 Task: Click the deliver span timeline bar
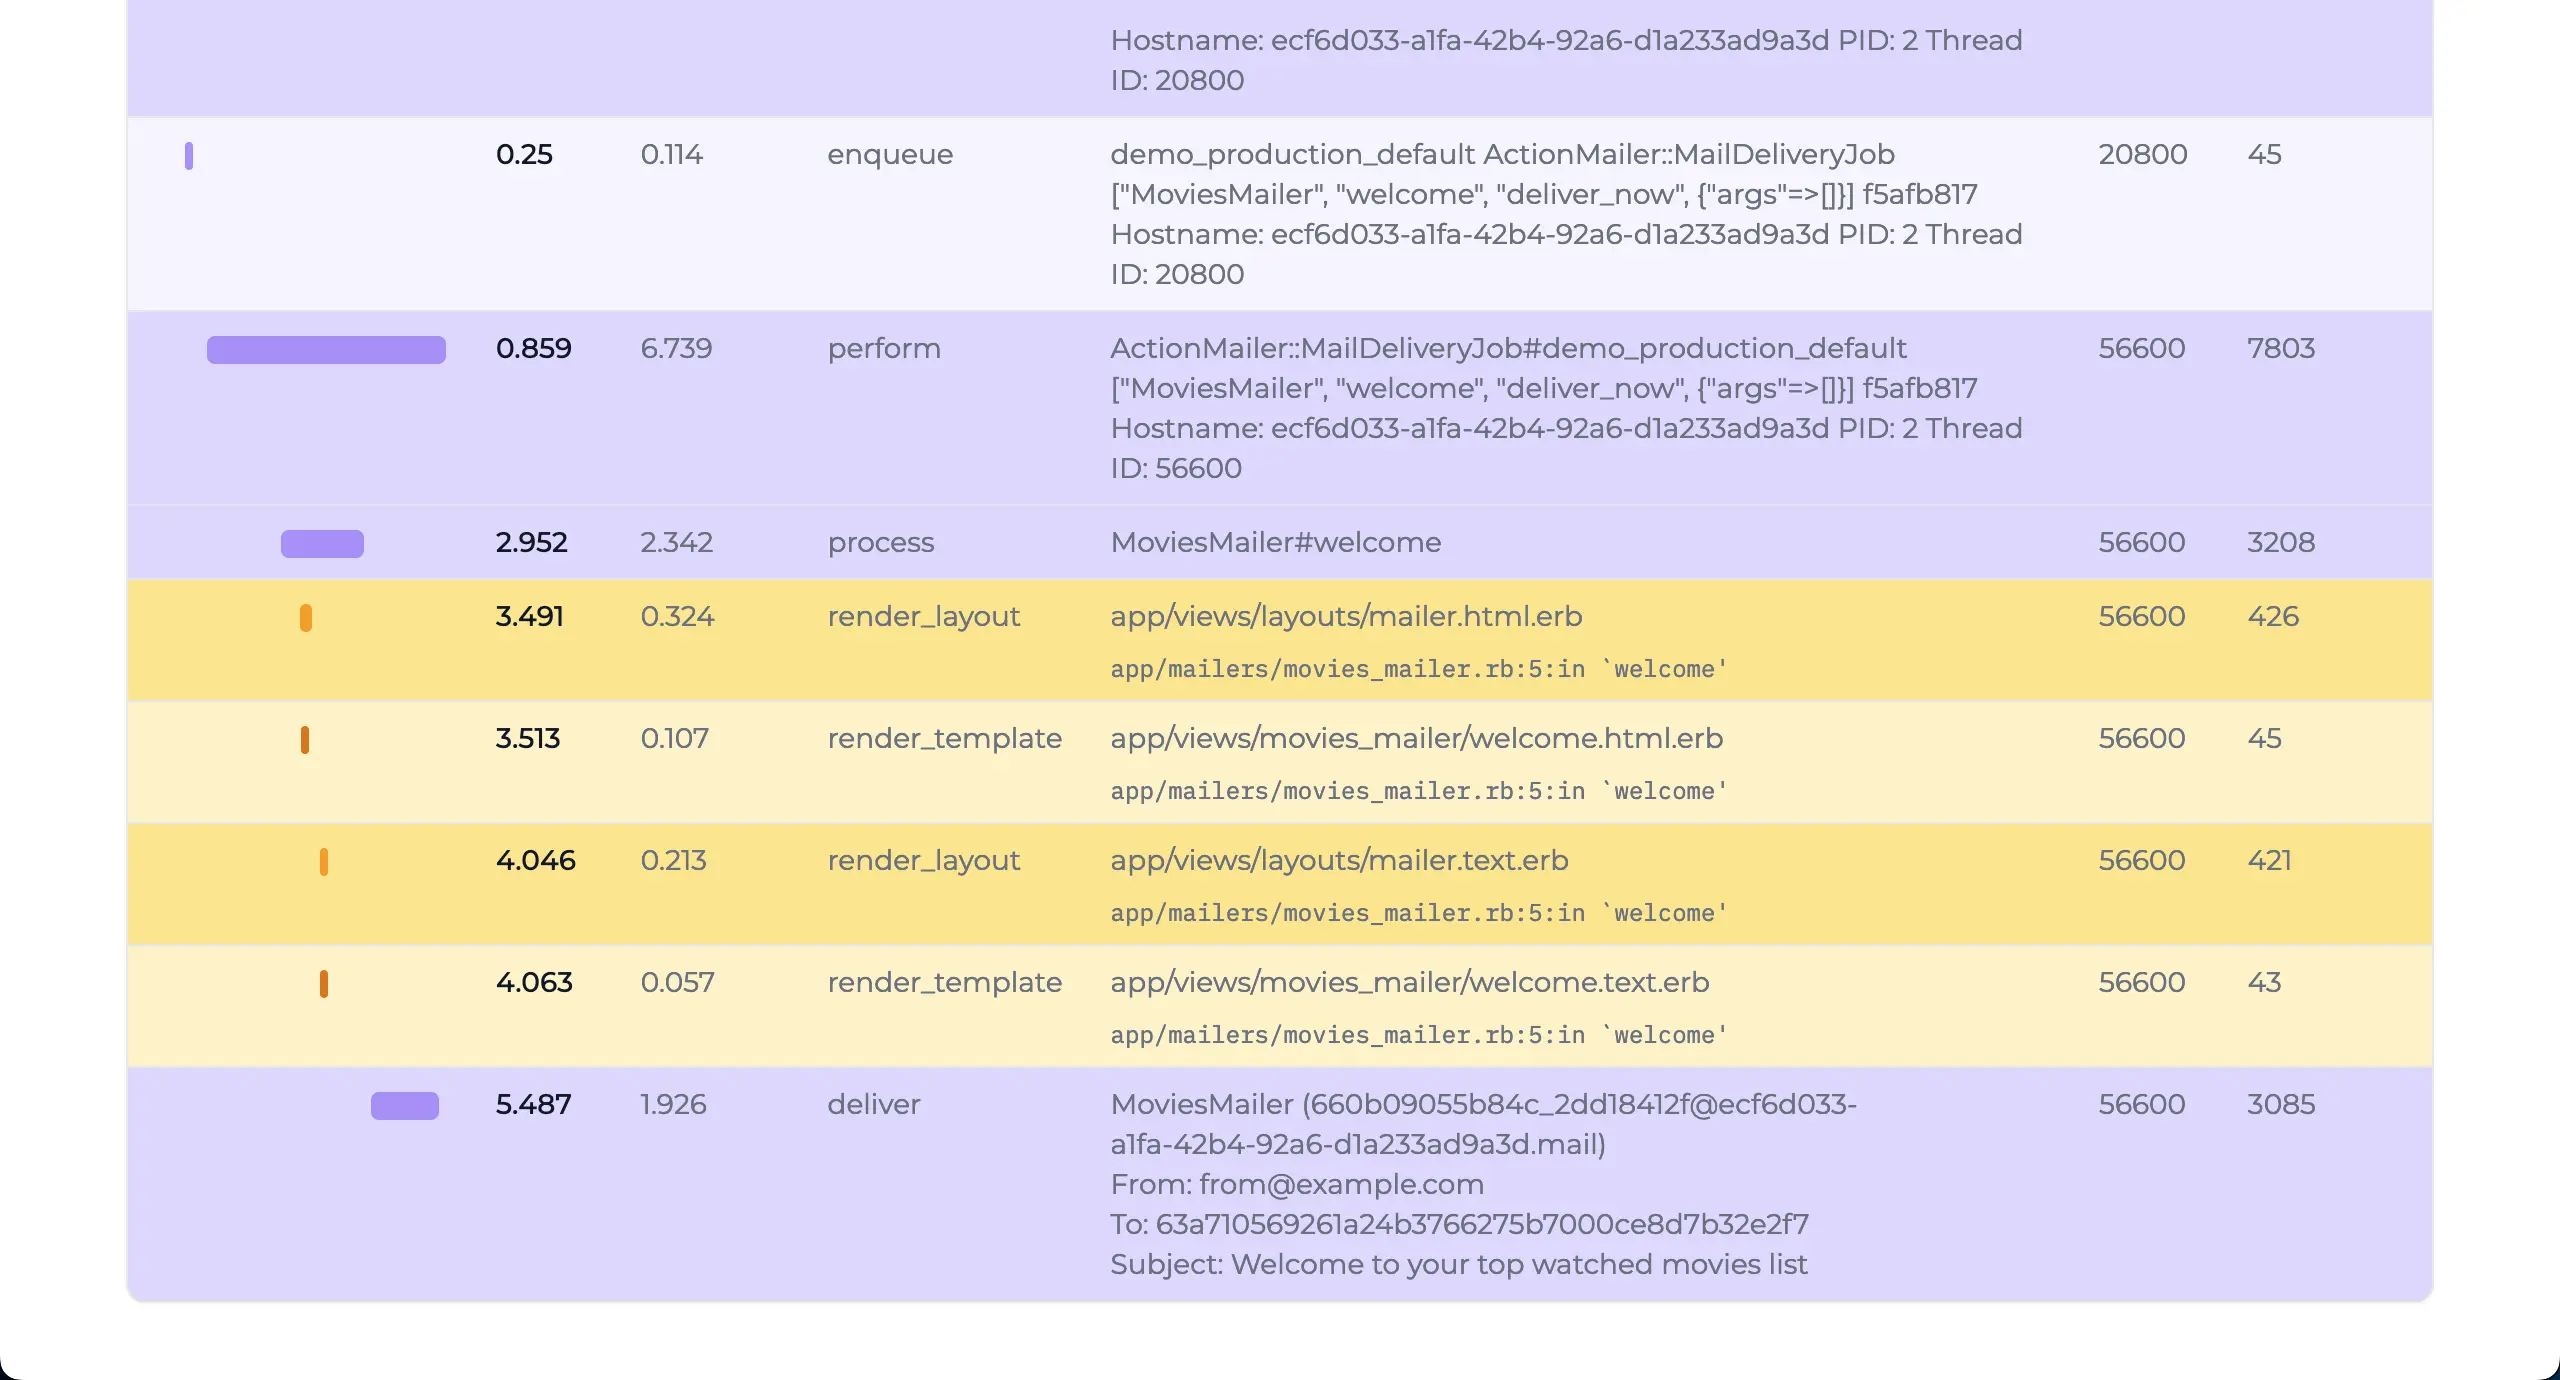405,1105
